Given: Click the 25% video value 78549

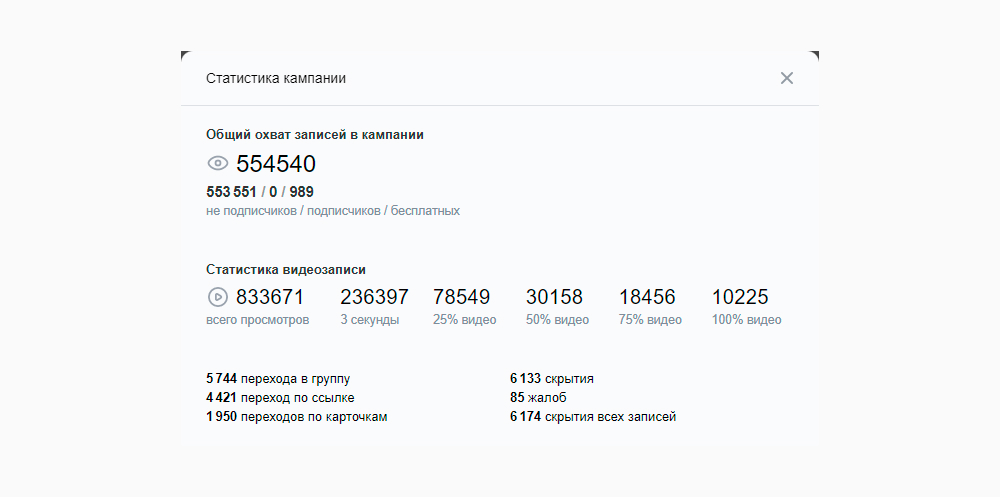Looking at the screenshot, I should pyautogui.click(x=462, y=297).
